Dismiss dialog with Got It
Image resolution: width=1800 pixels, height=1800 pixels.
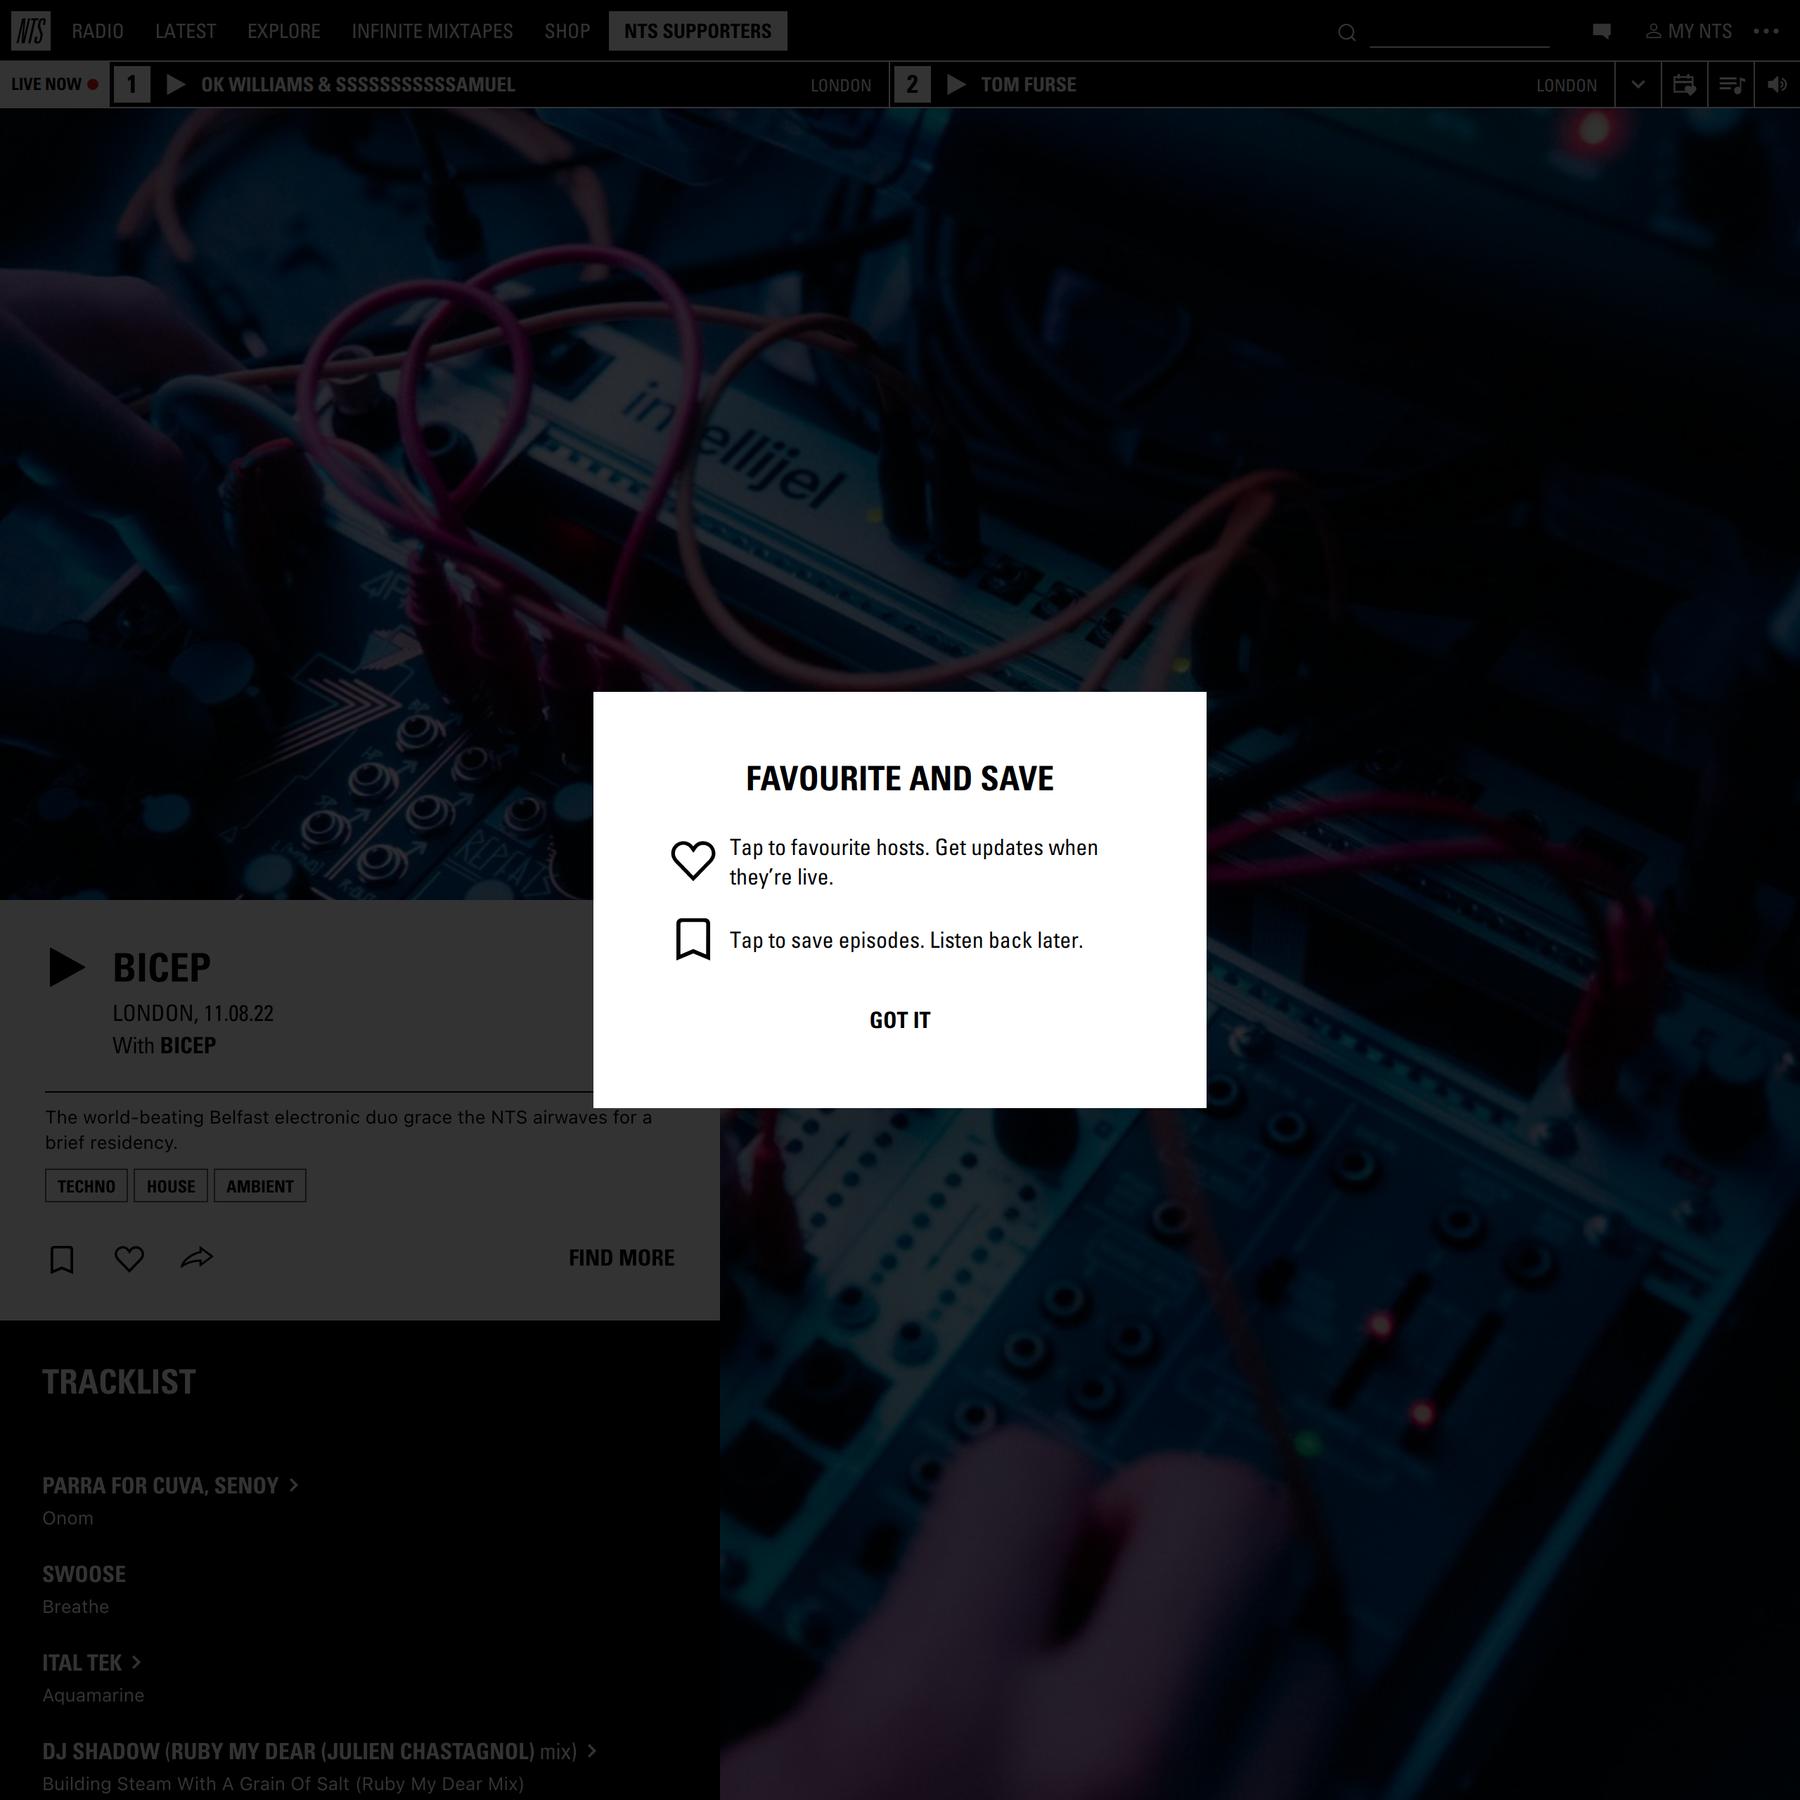pos(900,1020)
